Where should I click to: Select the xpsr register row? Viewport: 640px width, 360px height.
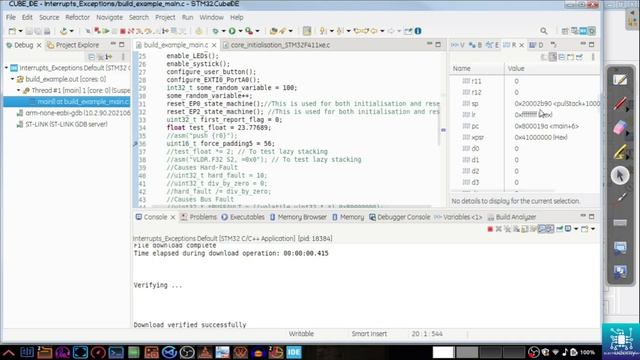525,138
